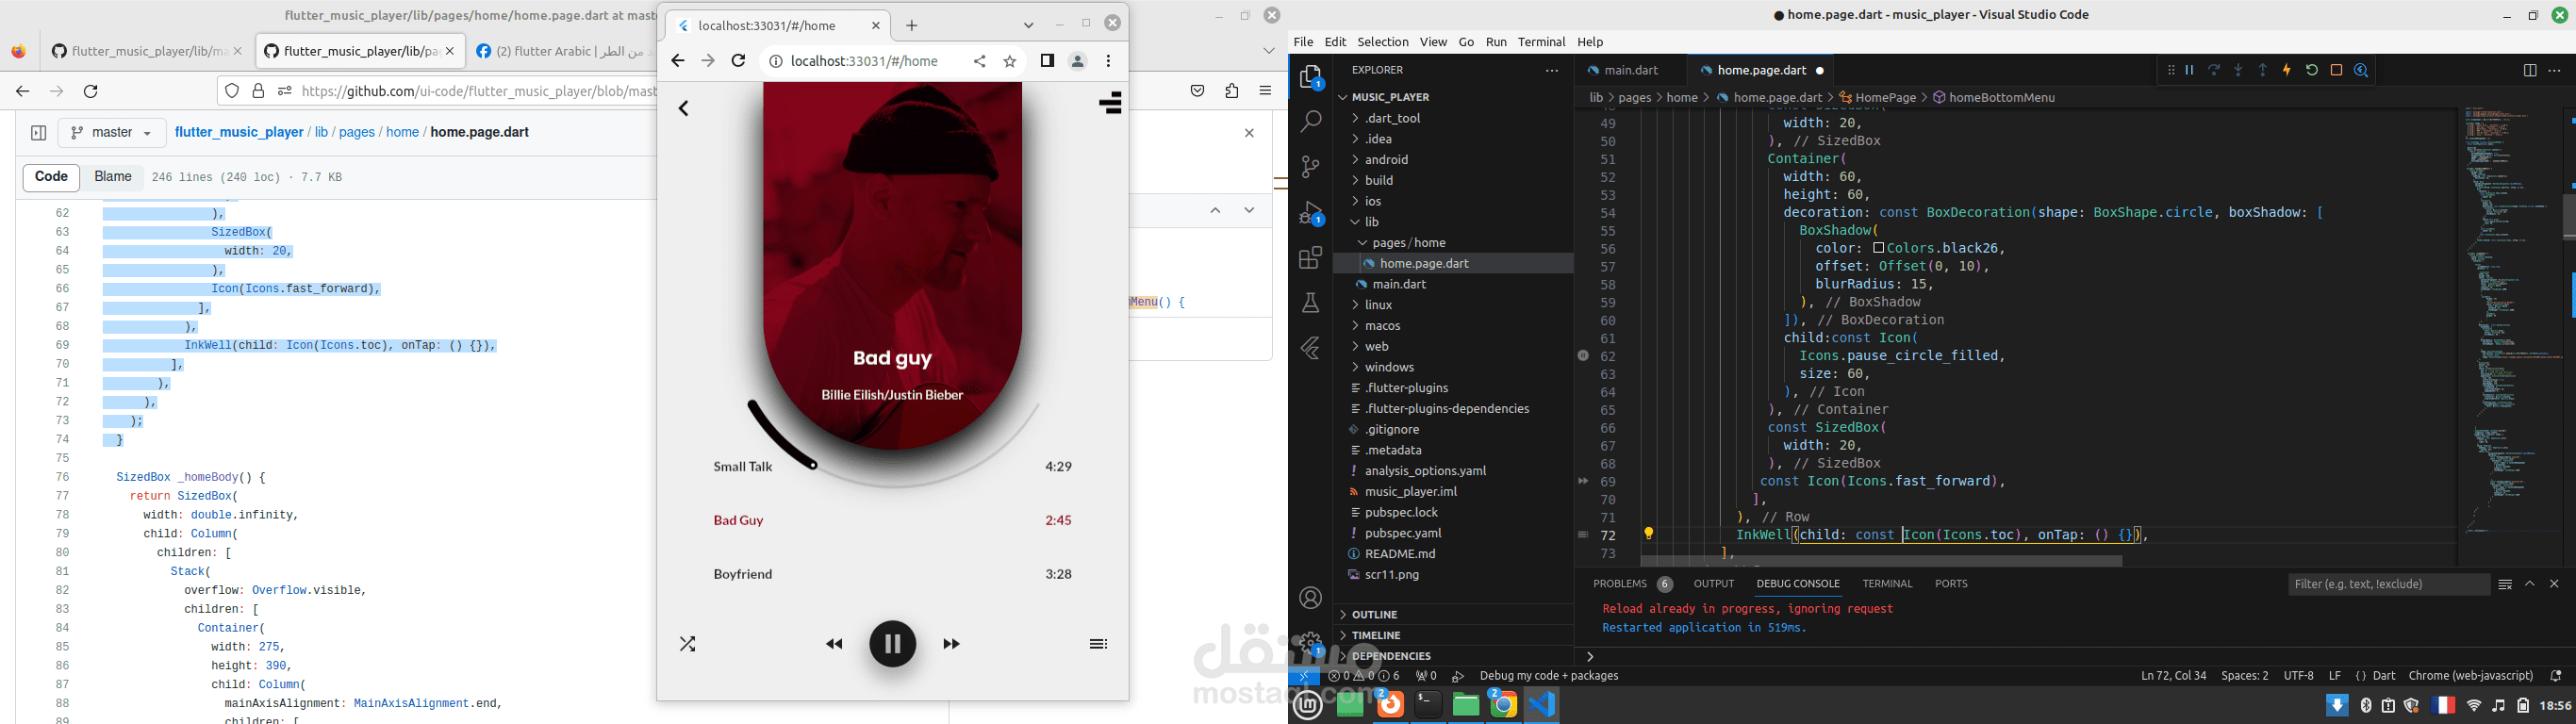Click the fast forward icon in the player
Image resolution: width=2576 pixels, height=724 pixels.
(x=952, y=644)
